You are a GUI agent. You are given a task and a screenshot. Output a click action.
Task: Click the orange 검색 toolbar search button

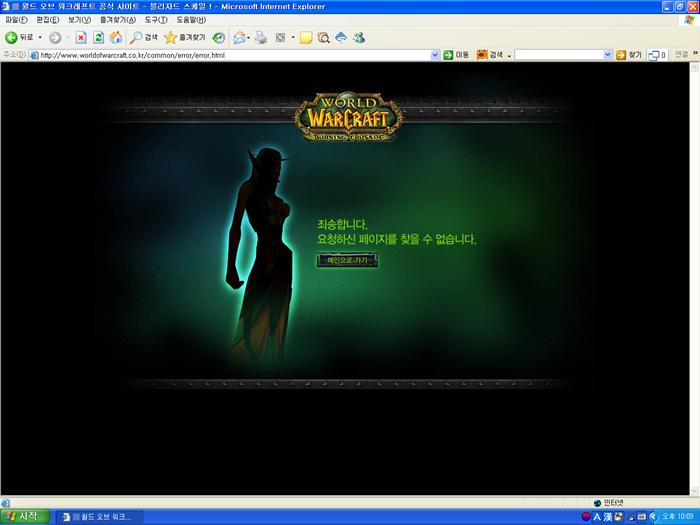click(490, 55)
